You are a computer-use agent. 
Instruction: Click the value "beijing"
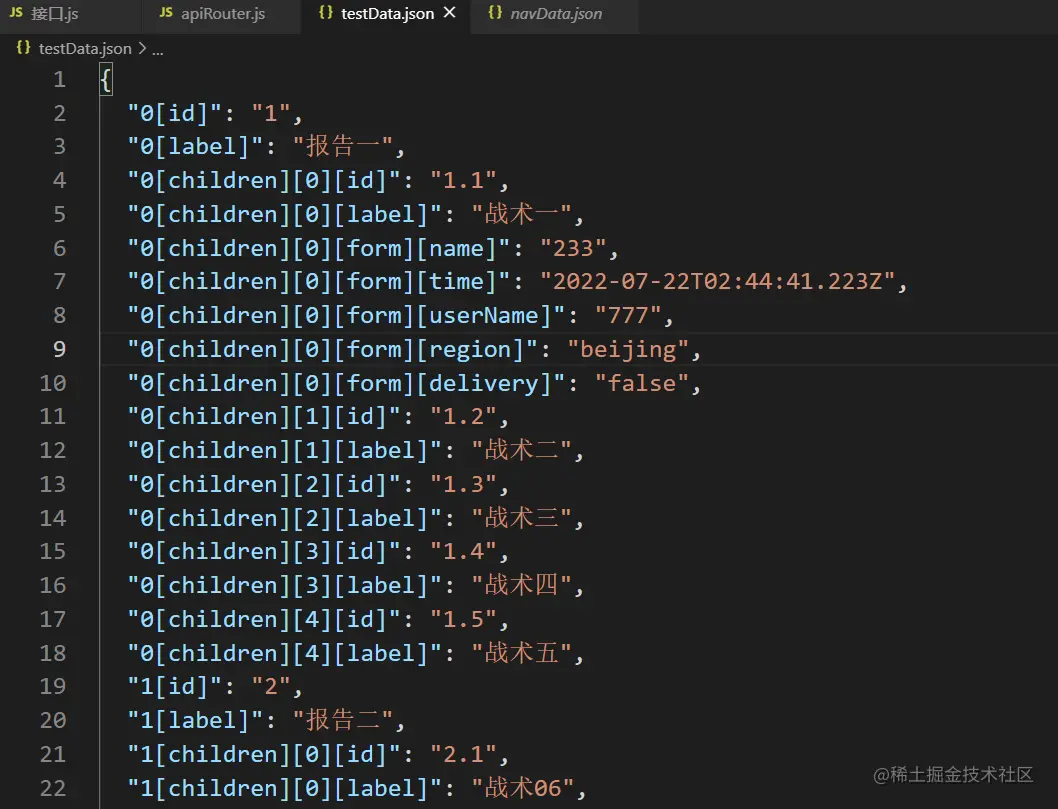pos(628,350)
